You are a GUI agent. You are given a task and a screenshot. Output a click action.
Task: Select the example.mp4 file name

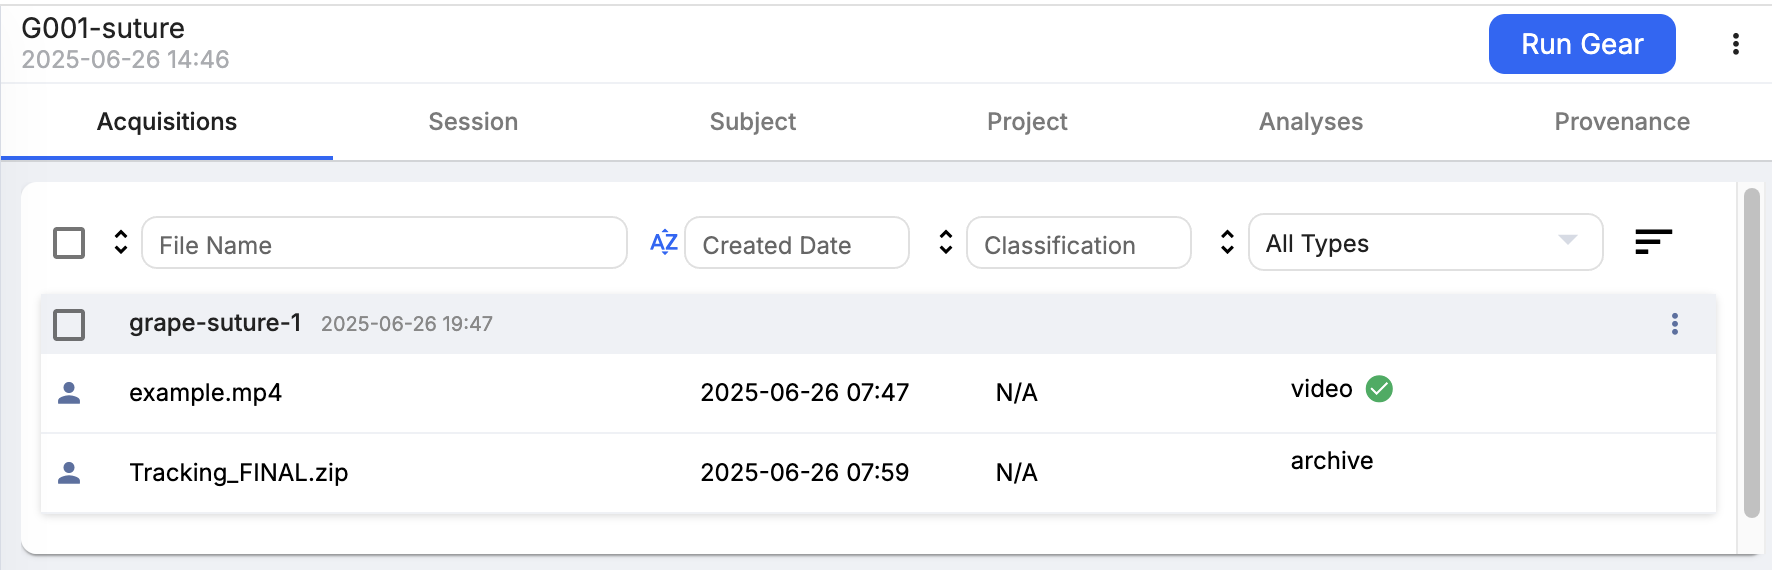tap(205, 393)
